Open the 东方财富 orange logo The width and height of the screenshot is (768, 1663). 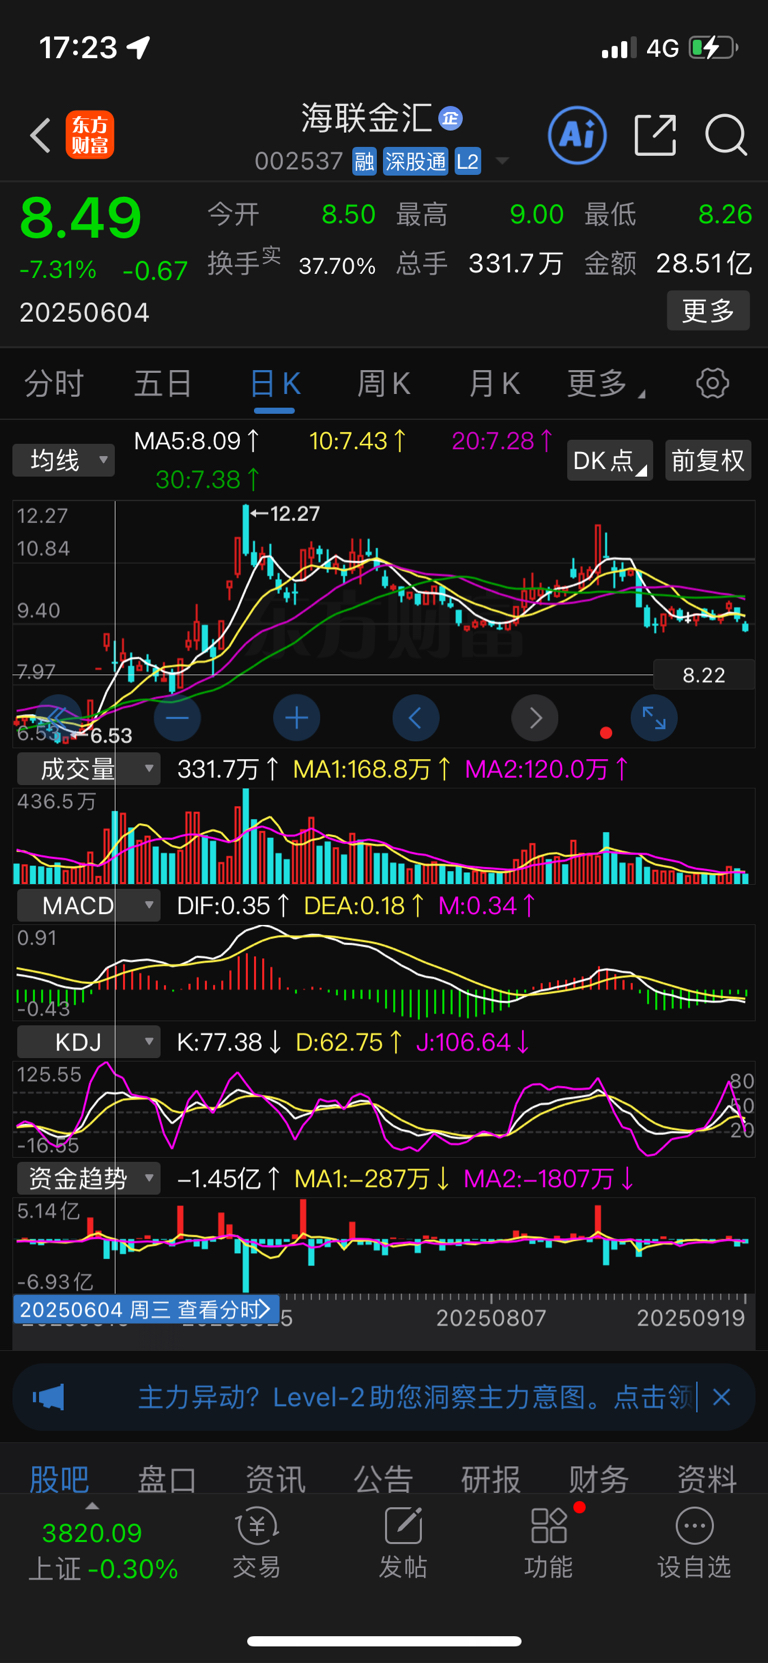[x=90, y=135]
